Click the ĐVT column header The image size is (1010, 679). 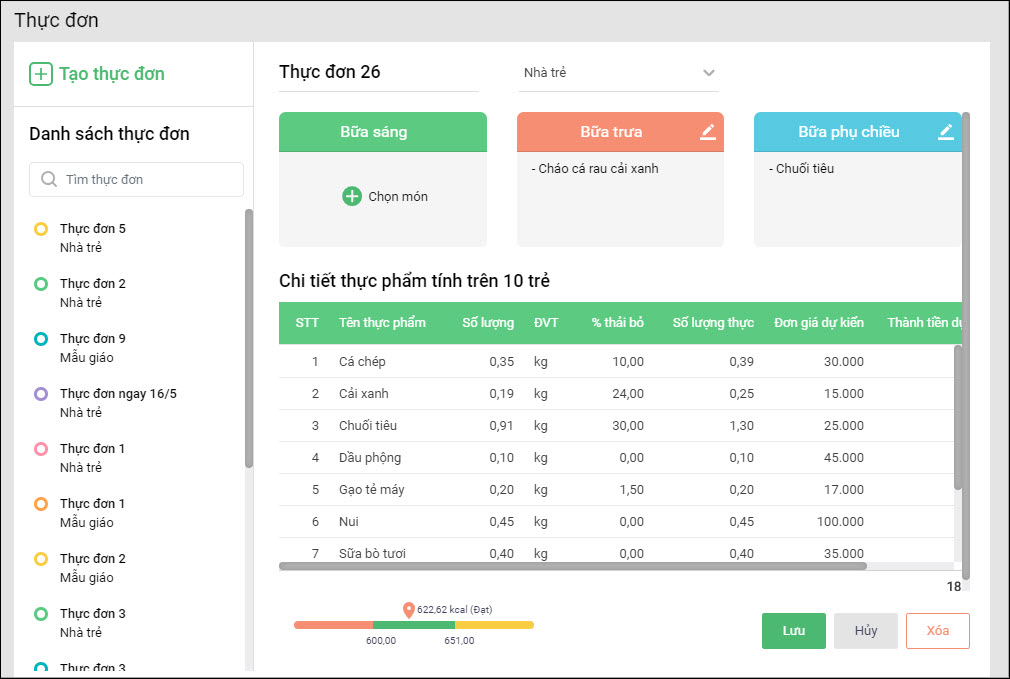tap(546, 323)
